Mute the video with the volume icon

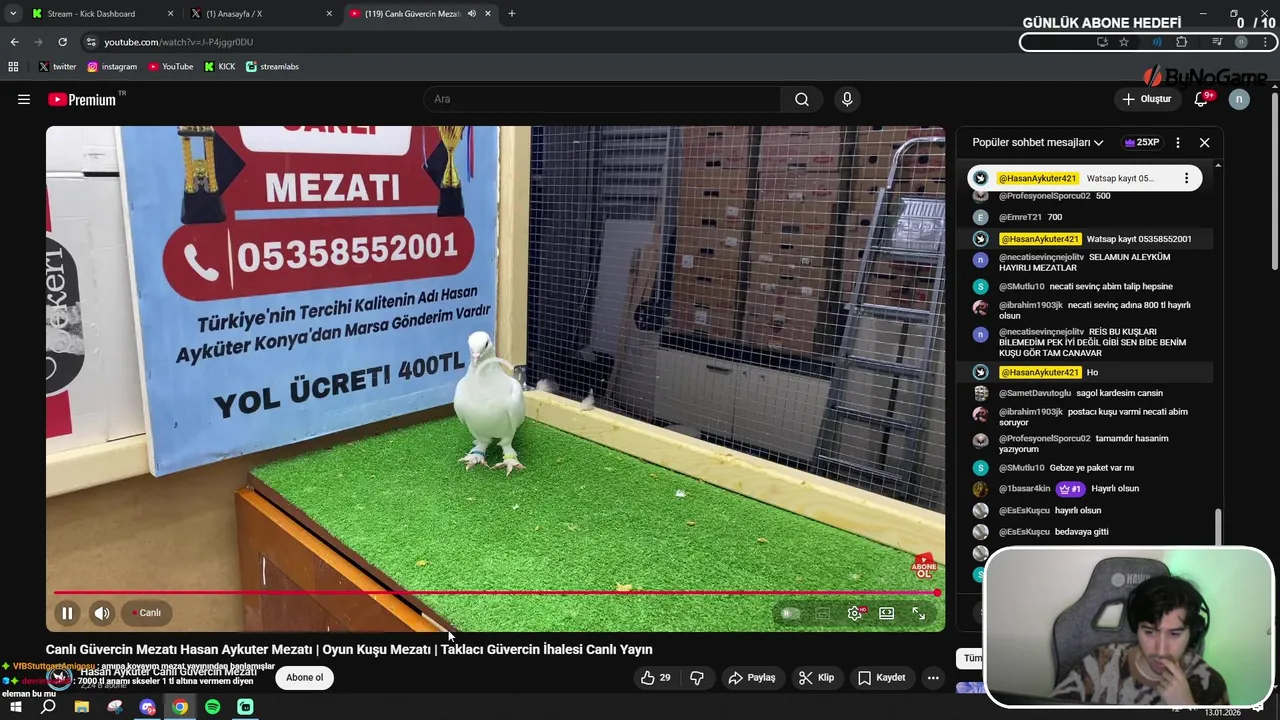[x=102, y=613]
